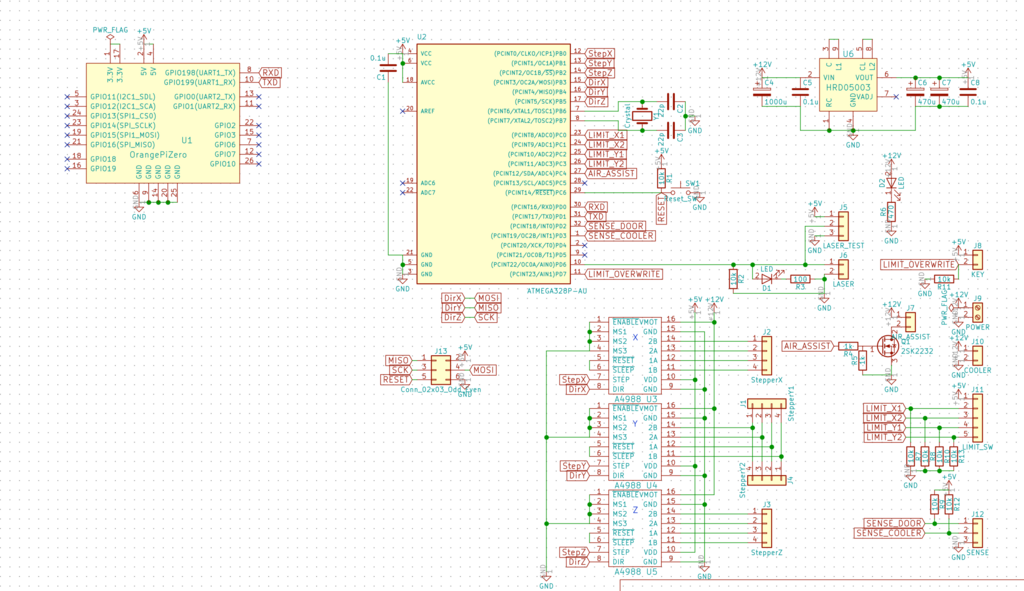1024x591 pixels.
Task: Click the J13 Conn_02x03 programming header
Action: (x=441, y=370)
